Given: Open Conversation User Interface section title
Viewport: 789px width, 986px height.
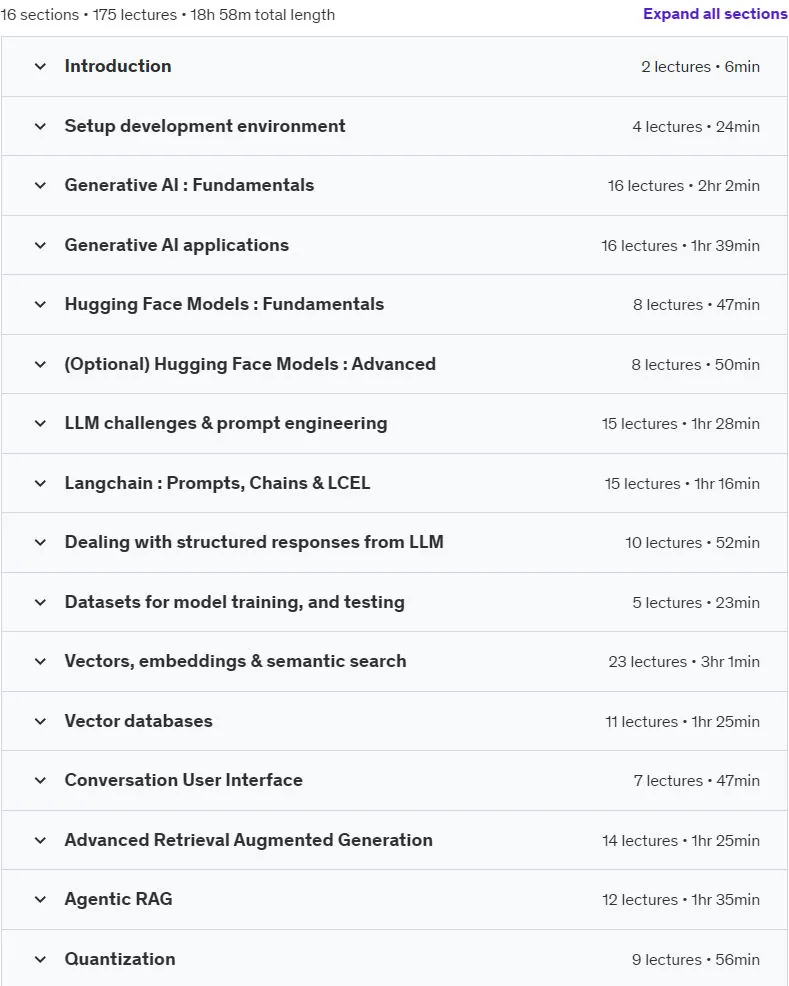Looking at the screenshot, I should [184, 780].
